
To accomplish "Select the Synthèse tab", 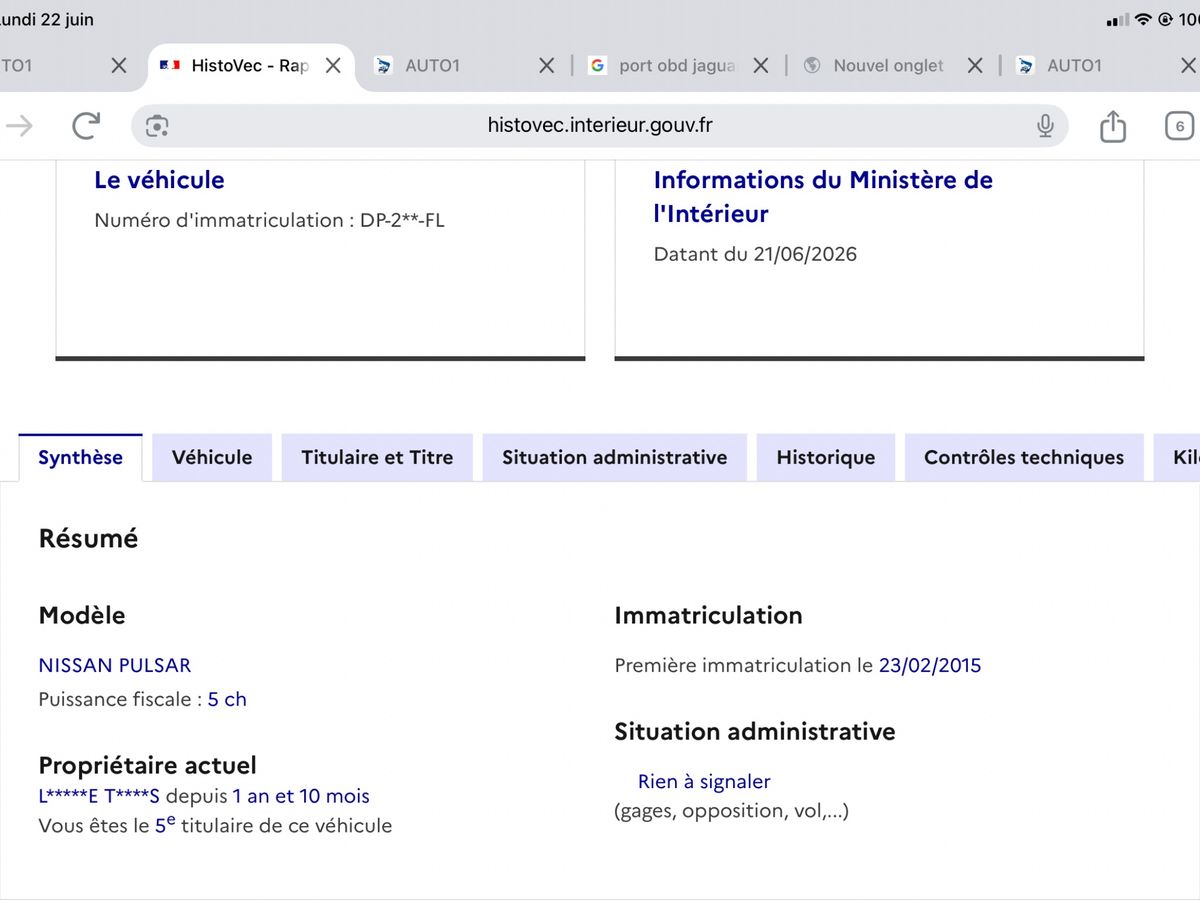I will coord(80,457).
